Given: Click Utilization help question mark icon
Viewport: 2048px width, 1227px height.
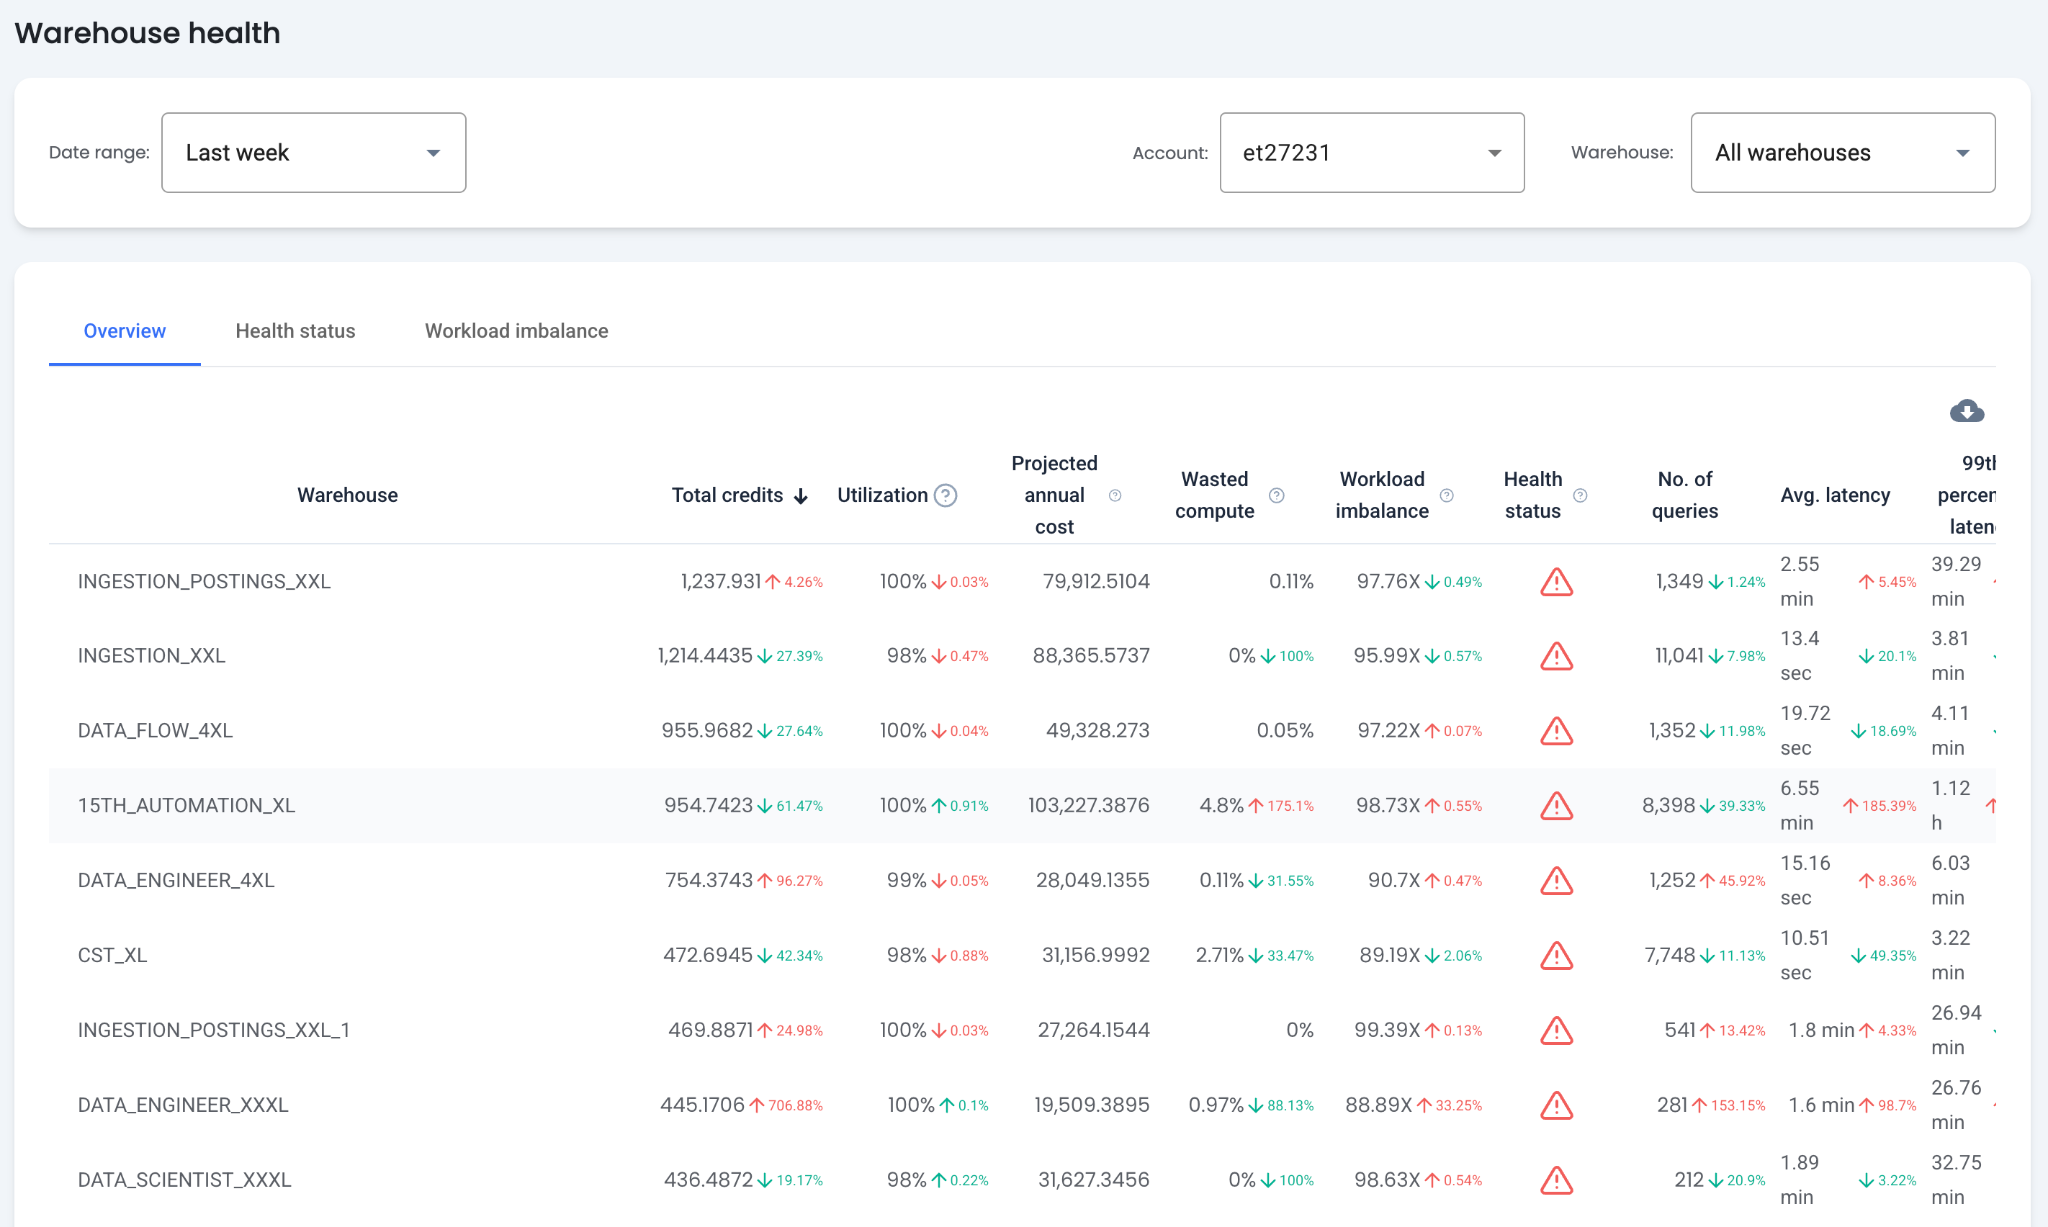Looking at the screenshot, I should click(x=945, y=495).
